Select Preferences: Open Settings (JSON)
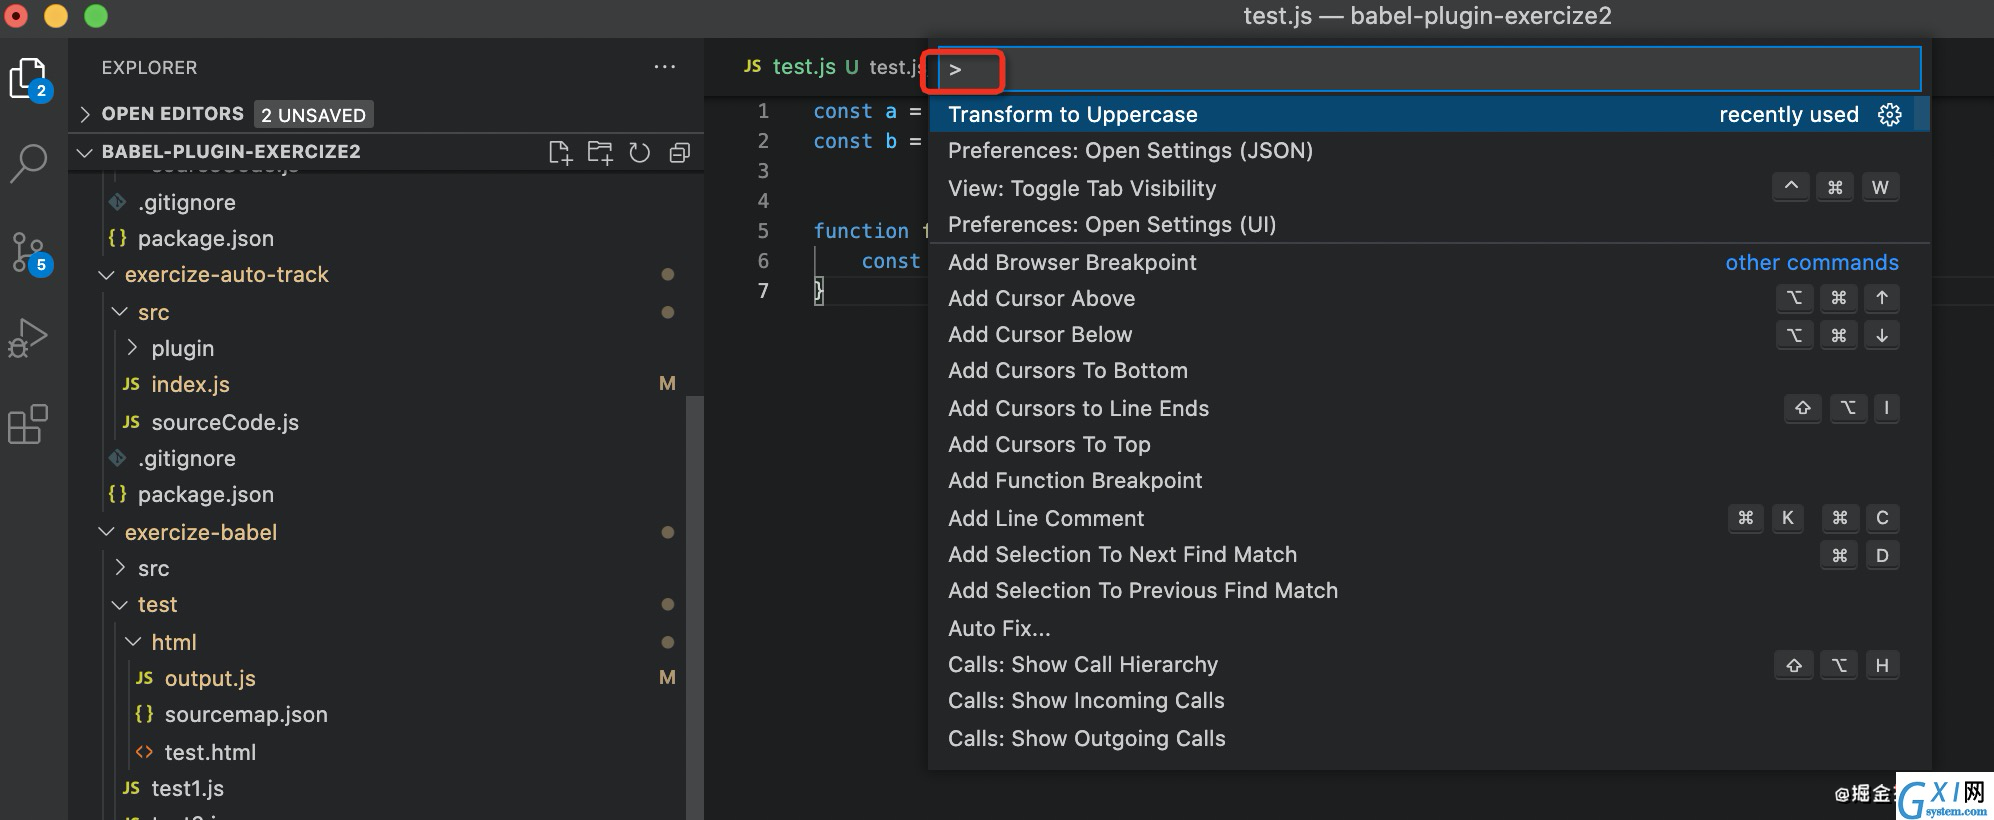 (x=1429, y=150)
